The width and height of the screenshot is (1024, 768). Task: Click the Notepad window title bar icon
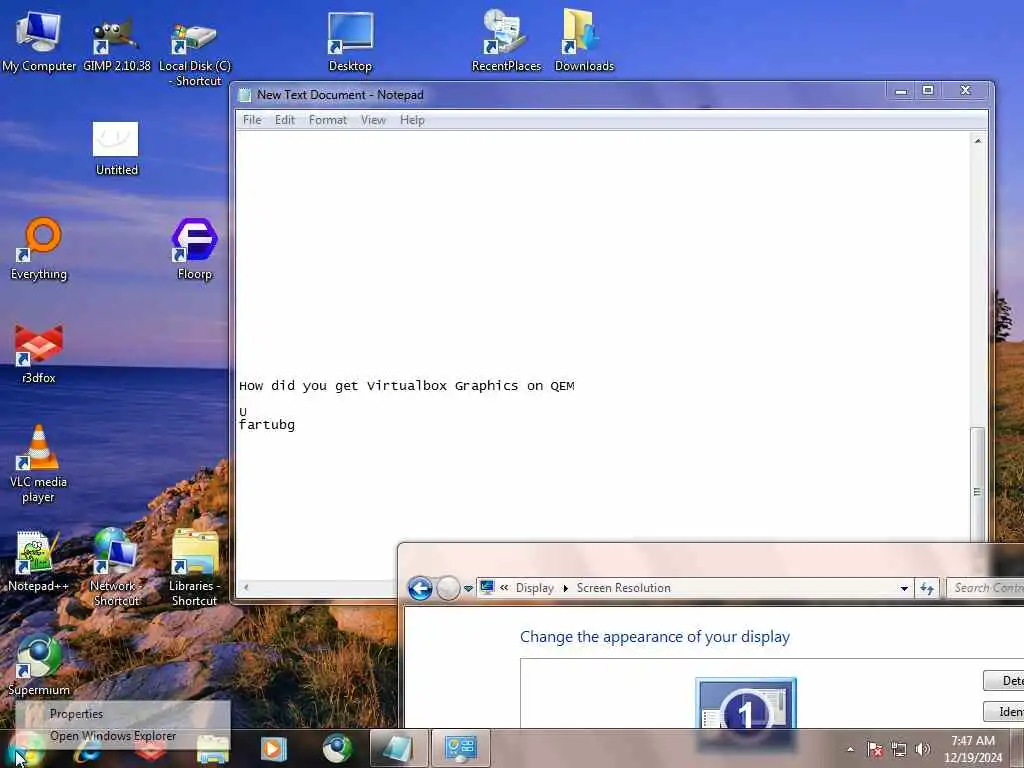pos(246,95)
